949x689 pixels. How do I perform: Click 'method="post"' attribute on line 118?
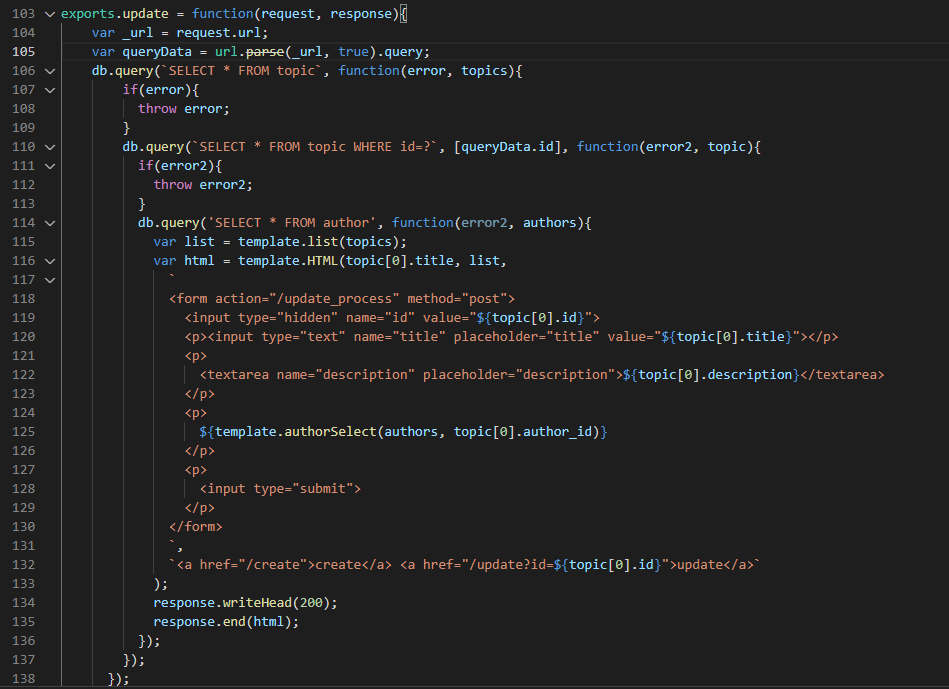457,298
